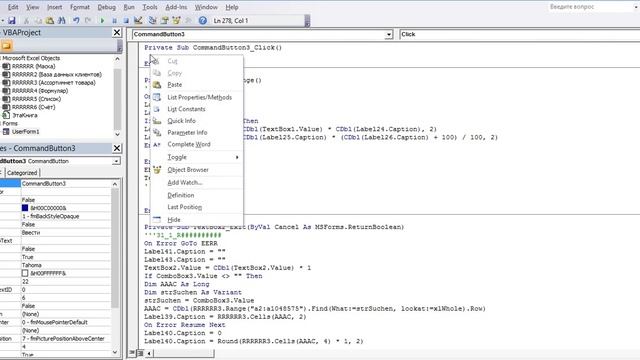This screenshot has width=640, height=360.
Task: Open the Add-Ins menu
Action: [x=176, y=7]
